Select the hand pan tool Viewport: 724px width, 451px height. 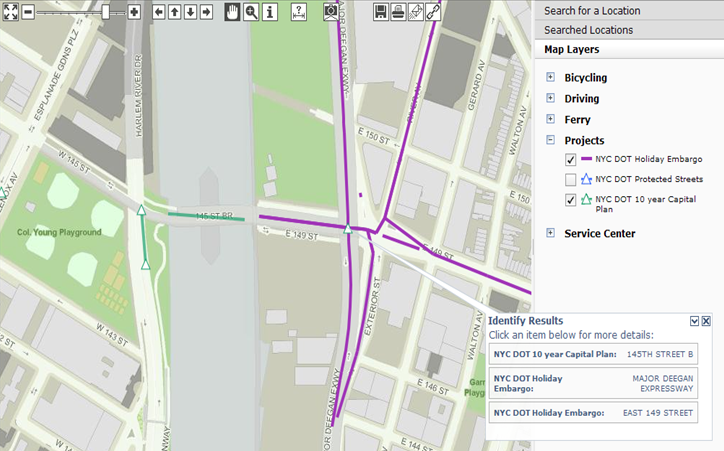(x=232, y=12)
